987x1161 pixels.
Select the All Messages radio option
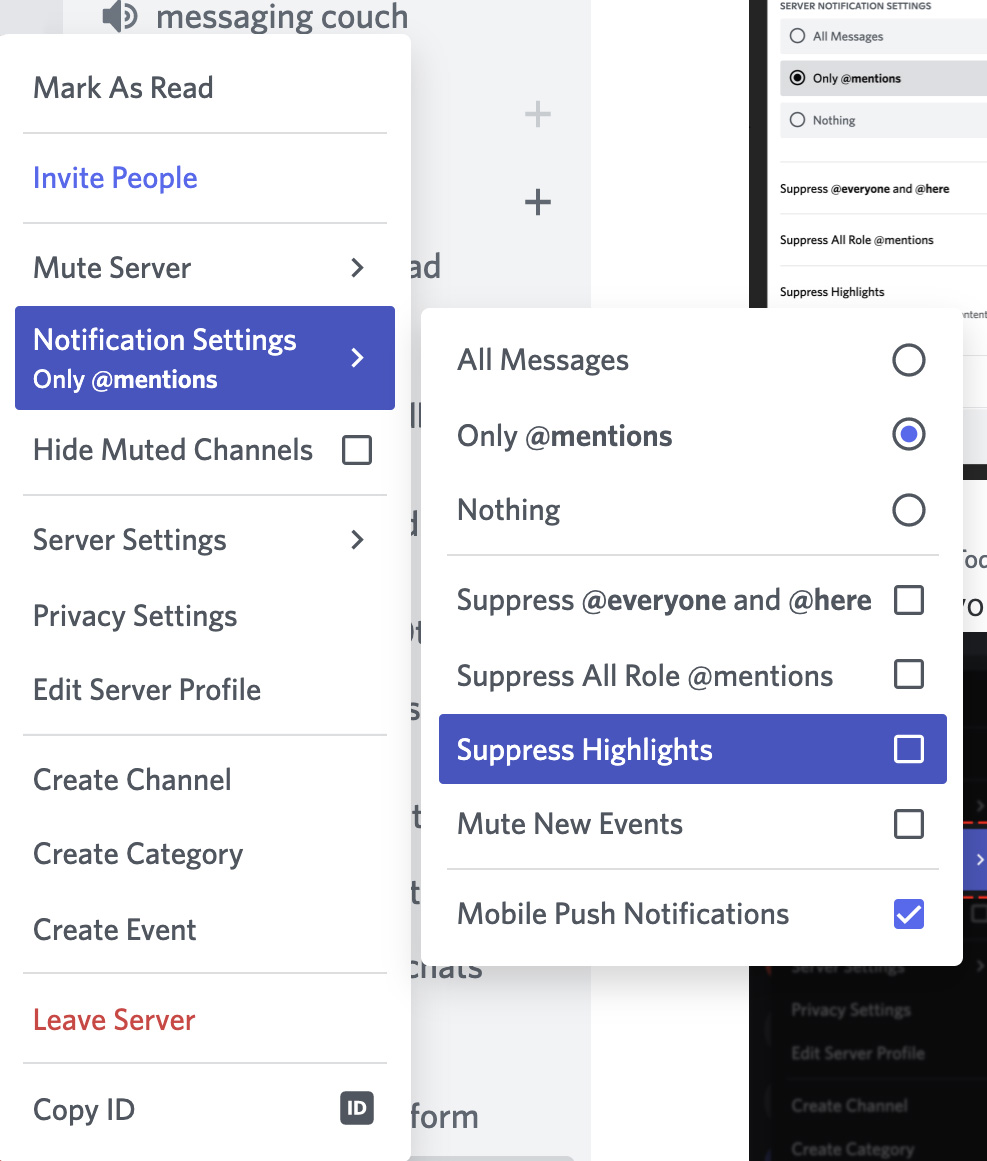click(x=909, y=361)
